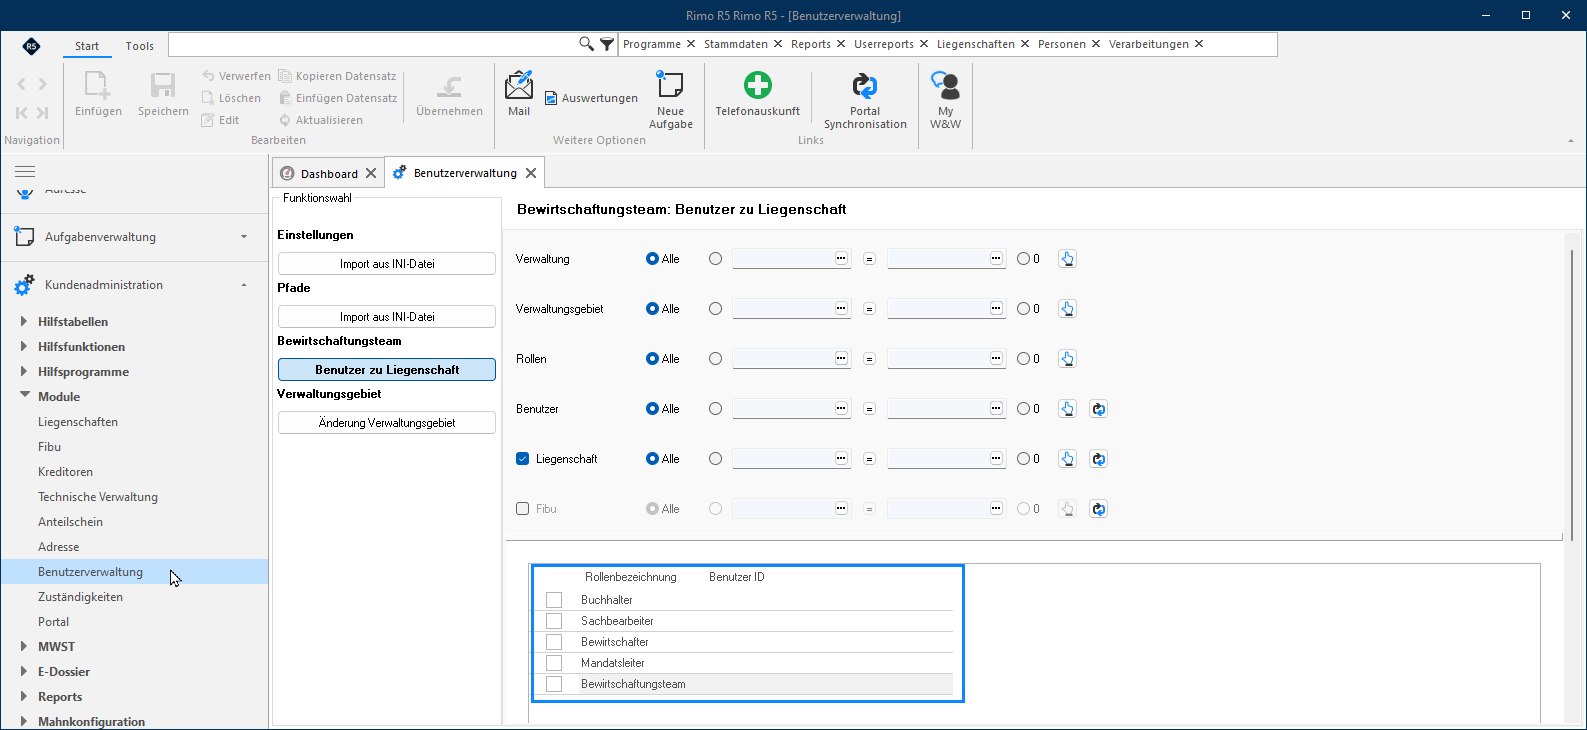Click the hand pointer icon in Rollen row

coord(1067,359)
